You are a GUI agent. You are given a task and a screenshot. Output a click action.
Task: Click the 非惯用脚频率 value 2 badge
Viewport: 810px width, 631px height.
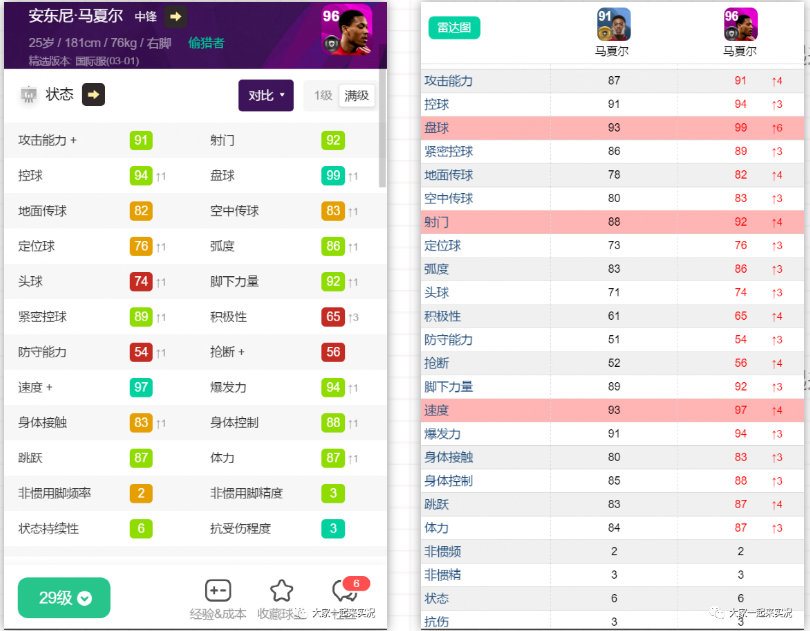pyautogui.click(x=141, y=493)
